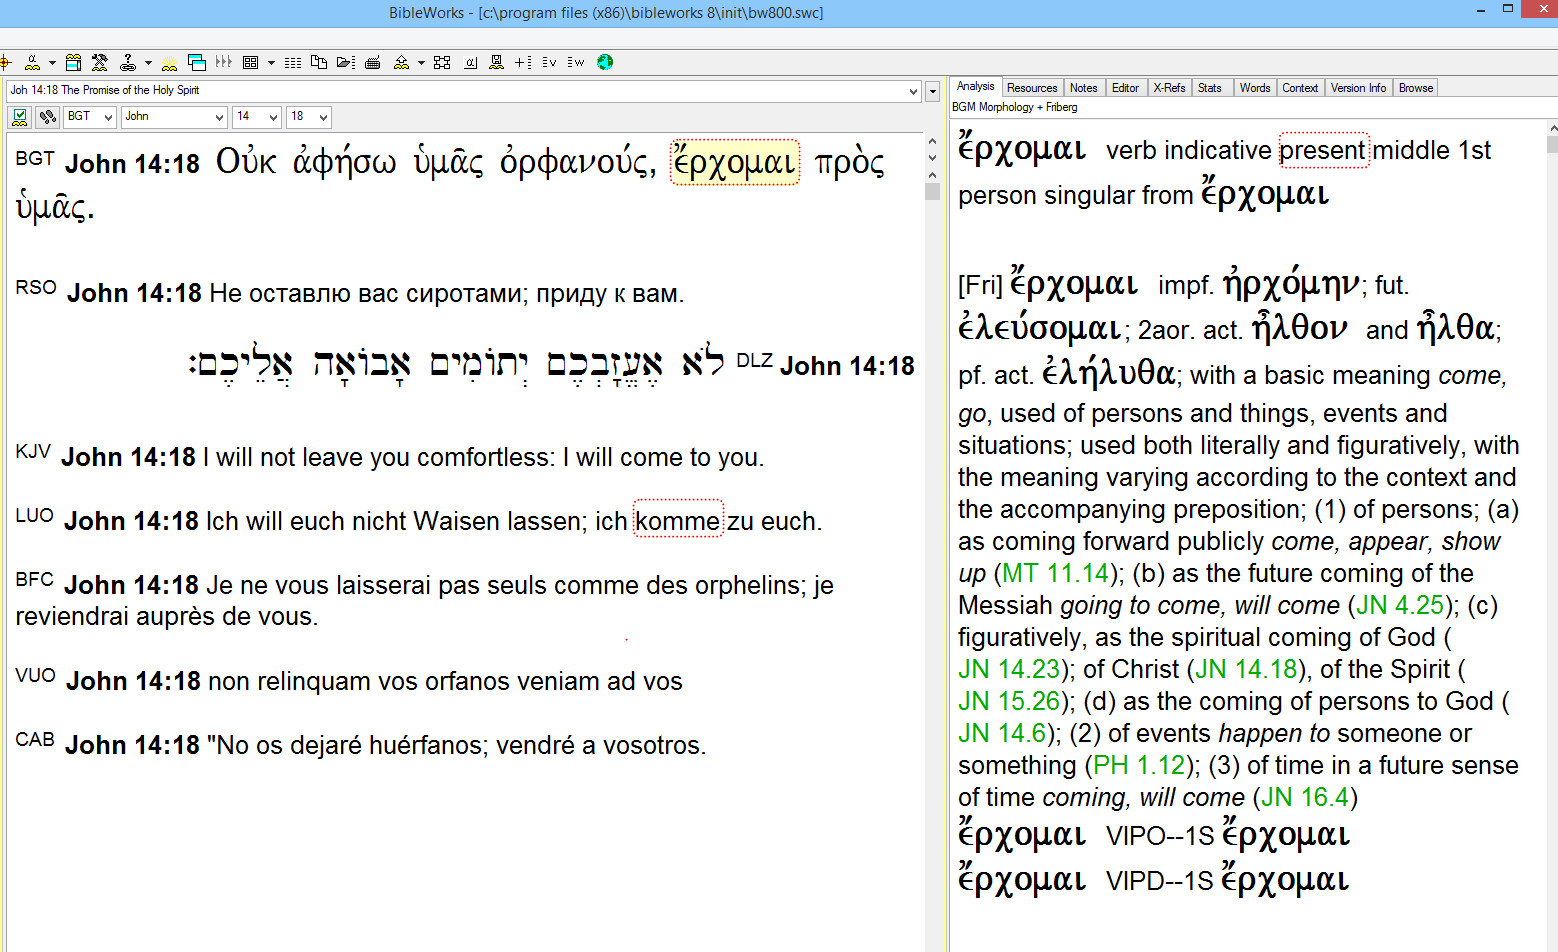Click the plus list icon

(x=523, y=62)
